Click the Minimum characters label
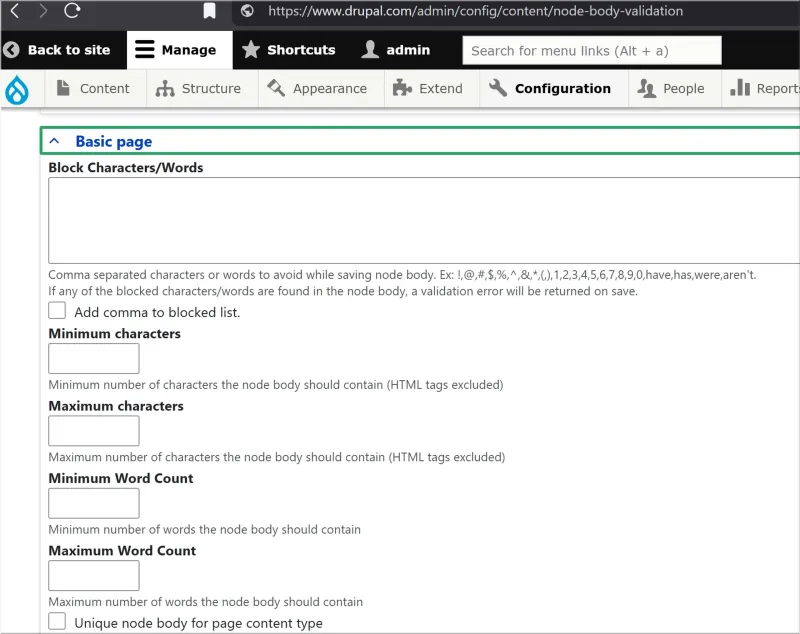 point(114,334)
